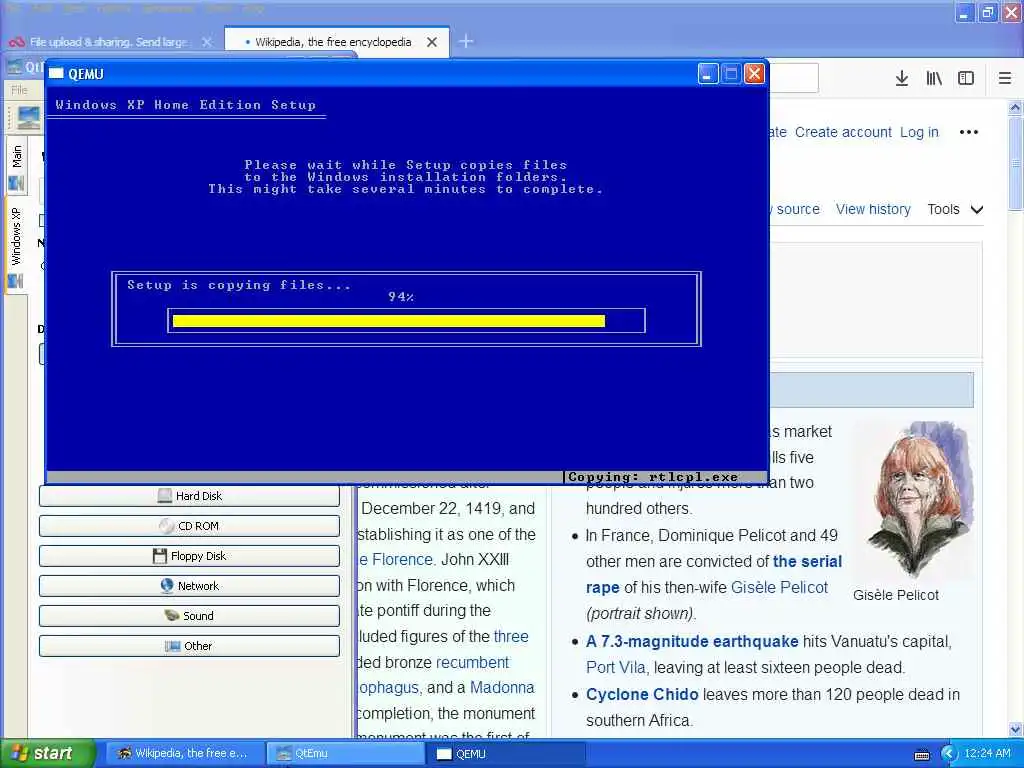Close the Wikipedia browser tab
The height and width of the screenshot is (768, 1024).
point(432,42)
